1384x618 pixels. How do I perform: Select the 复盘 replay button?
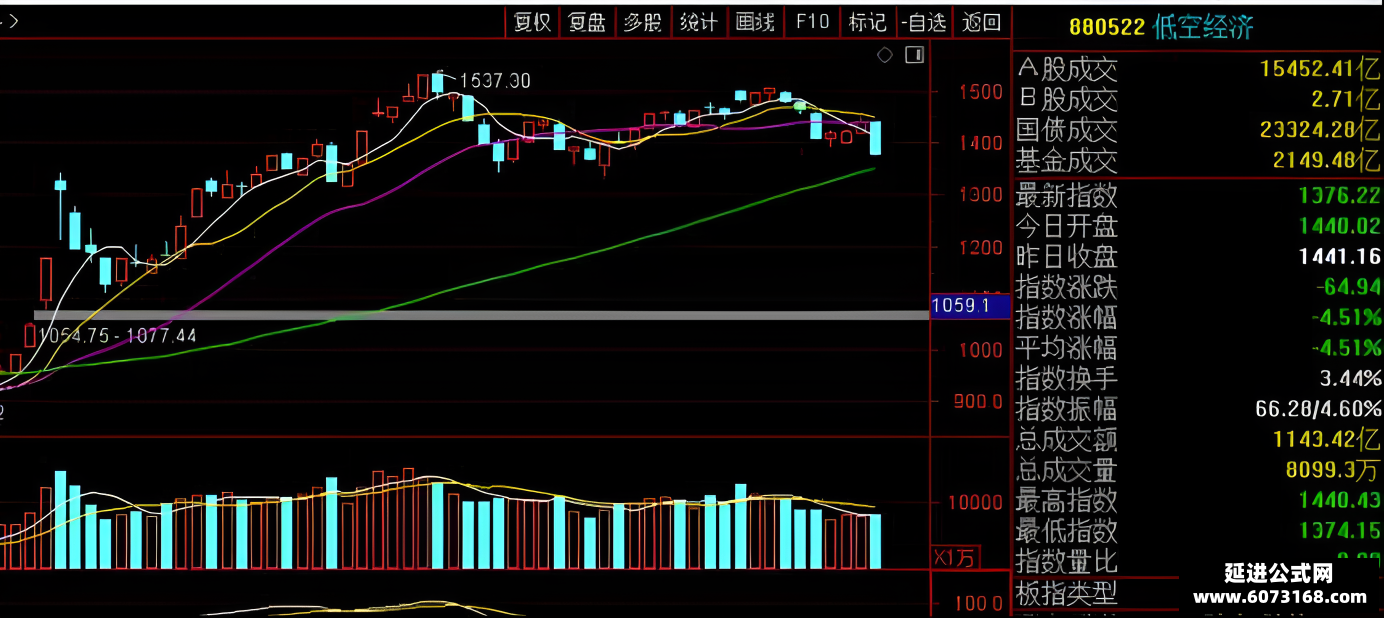[587, 22]
